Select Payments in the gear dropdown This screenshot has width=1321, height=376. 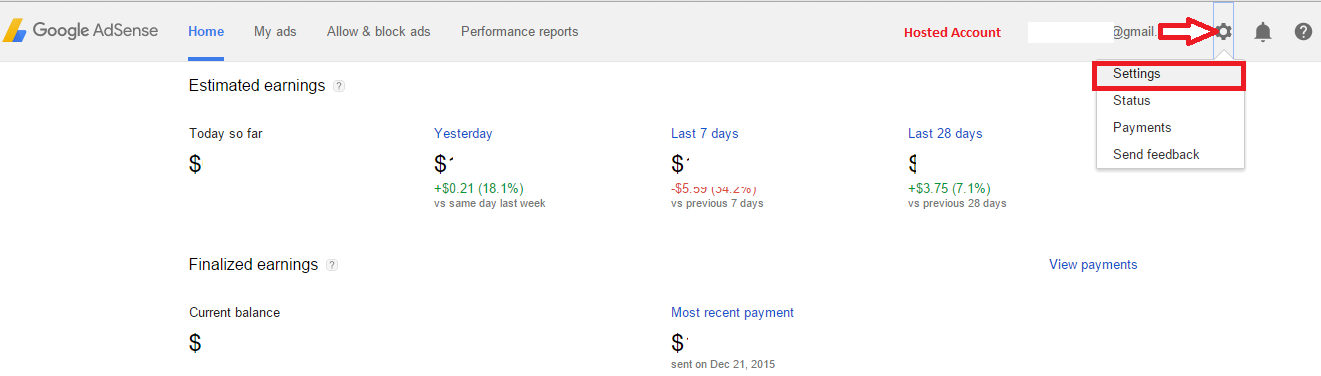[1170, 128]
